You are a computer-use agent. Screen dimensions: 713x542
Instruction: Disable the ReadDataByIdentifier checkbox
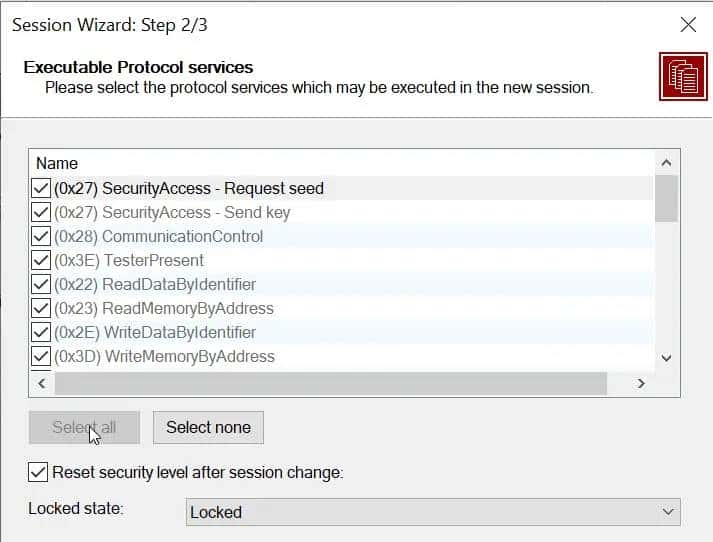[x=41, y=284]
